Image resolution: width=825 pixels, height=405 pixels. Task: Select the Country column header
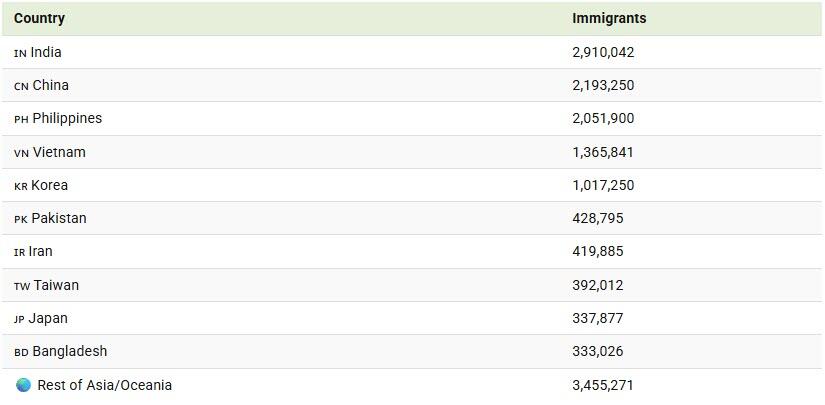tap(39, 18)
